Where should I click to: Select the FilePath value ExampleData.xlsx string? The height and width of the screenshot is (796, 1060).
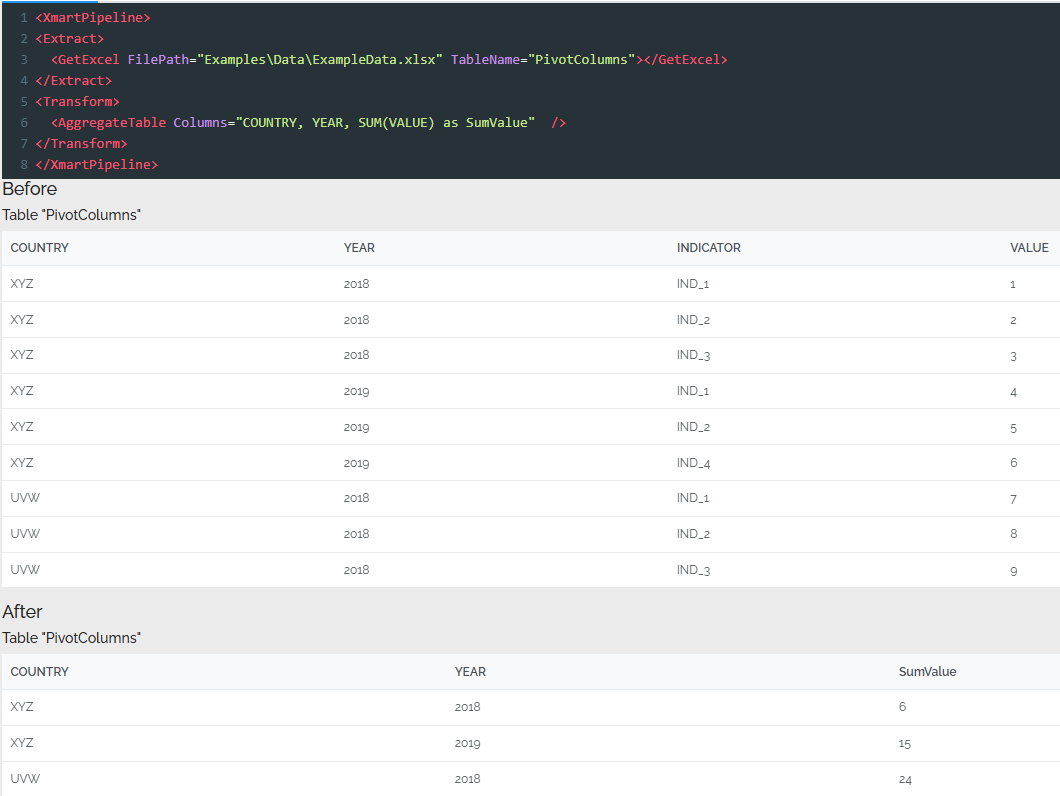click(x=320, y=60)
